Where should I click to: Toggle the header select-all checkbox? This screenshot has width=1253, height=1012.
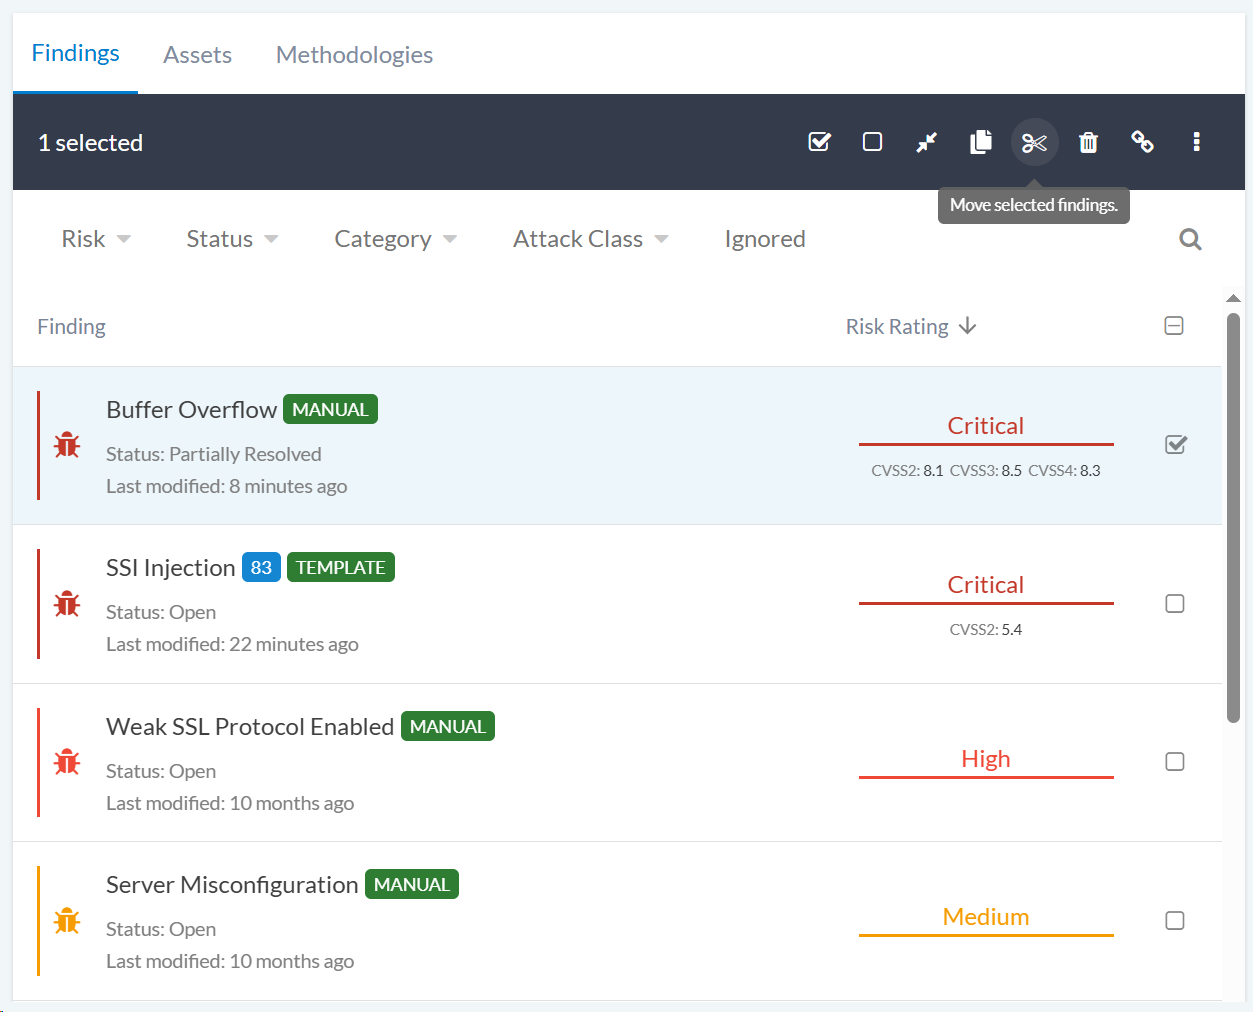click(1174, 326)
